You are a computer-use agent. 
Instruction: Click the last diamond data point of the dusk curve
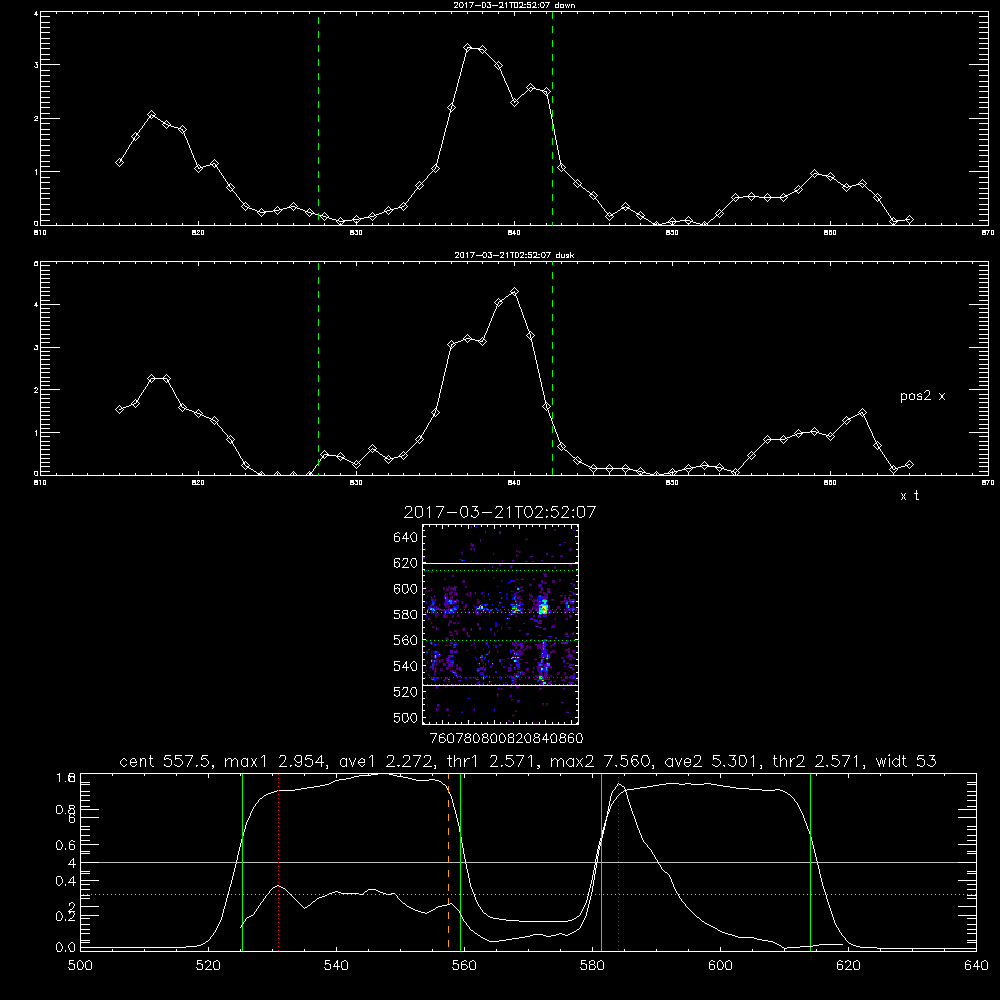click(909, 465)
